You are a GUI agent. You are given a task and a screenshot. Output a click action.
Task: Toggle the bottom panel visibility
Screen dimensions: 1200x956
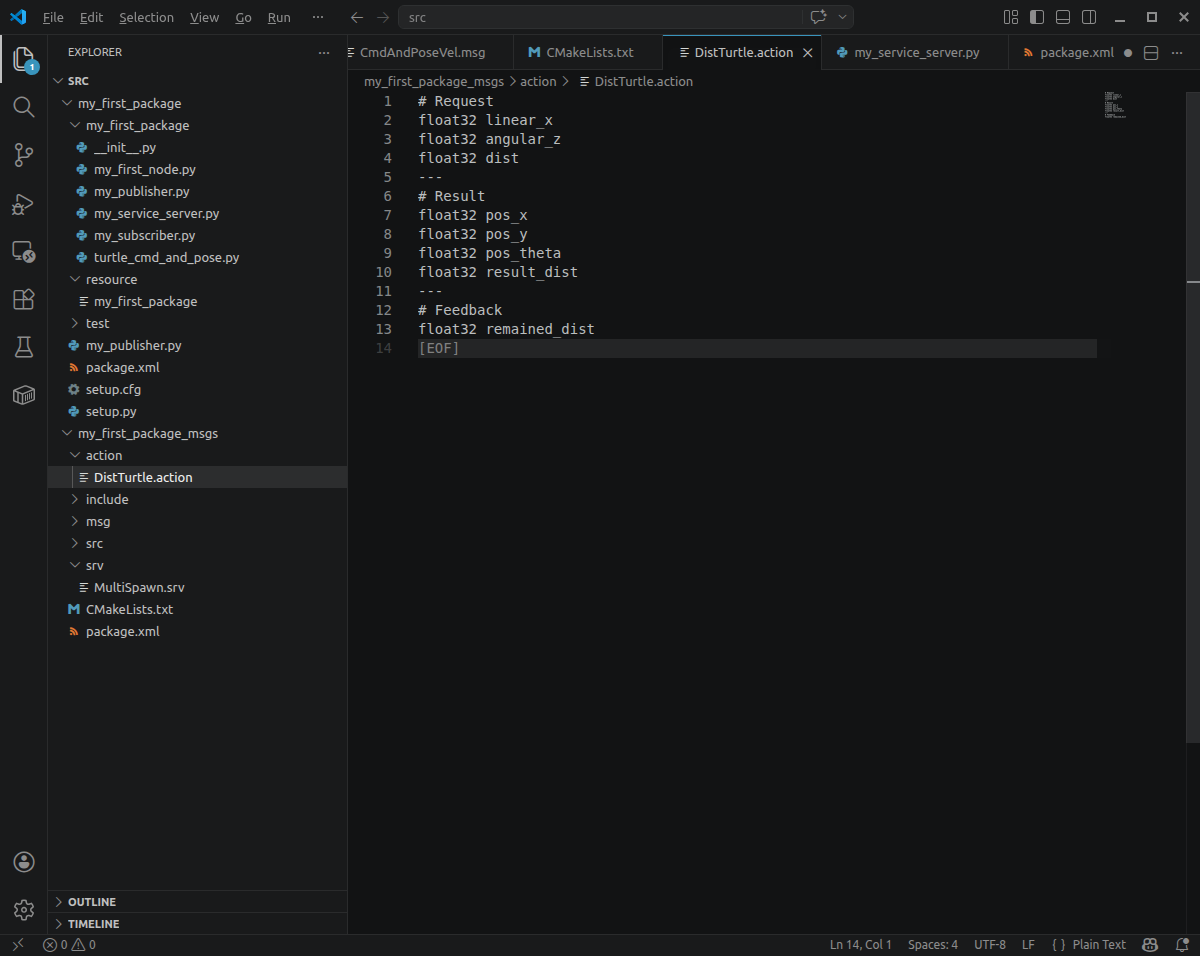click(x=1063, y=17)
